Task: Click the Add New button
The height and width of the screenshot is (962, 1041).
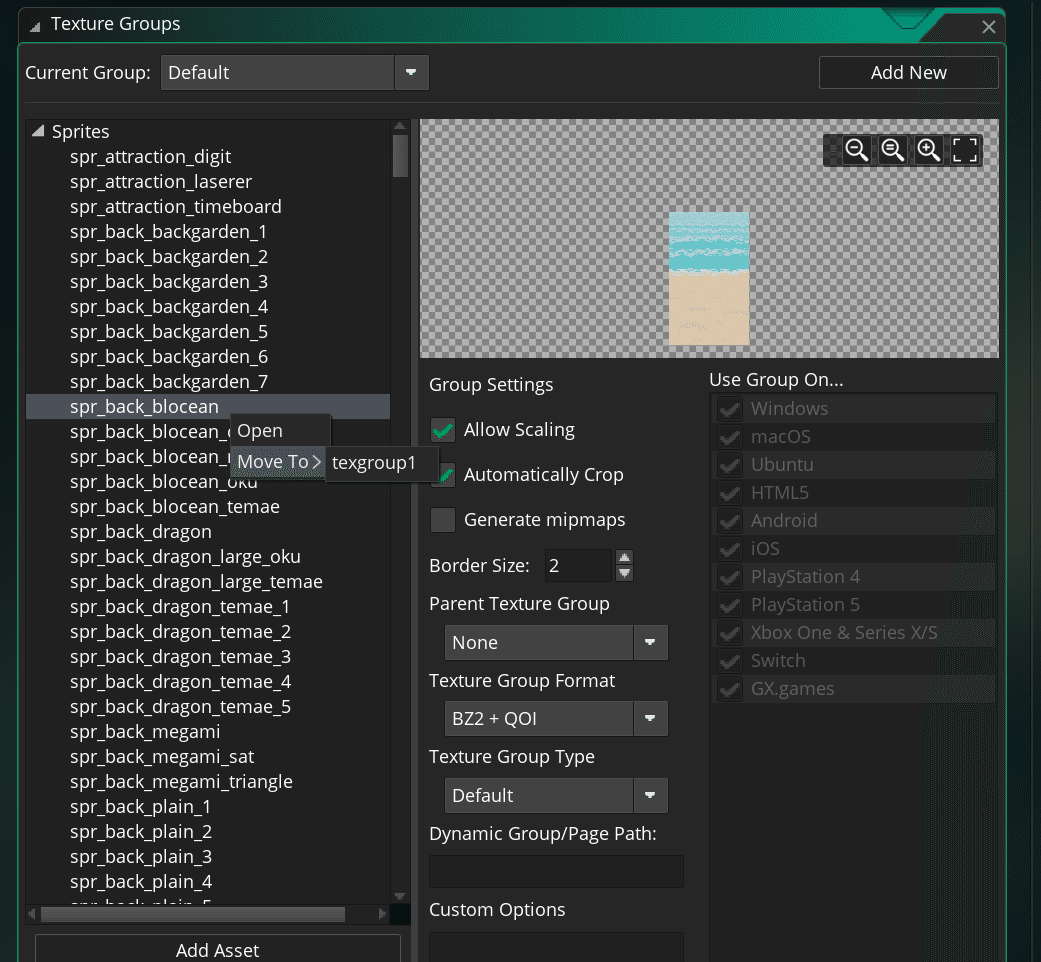Action: point(908,72)
